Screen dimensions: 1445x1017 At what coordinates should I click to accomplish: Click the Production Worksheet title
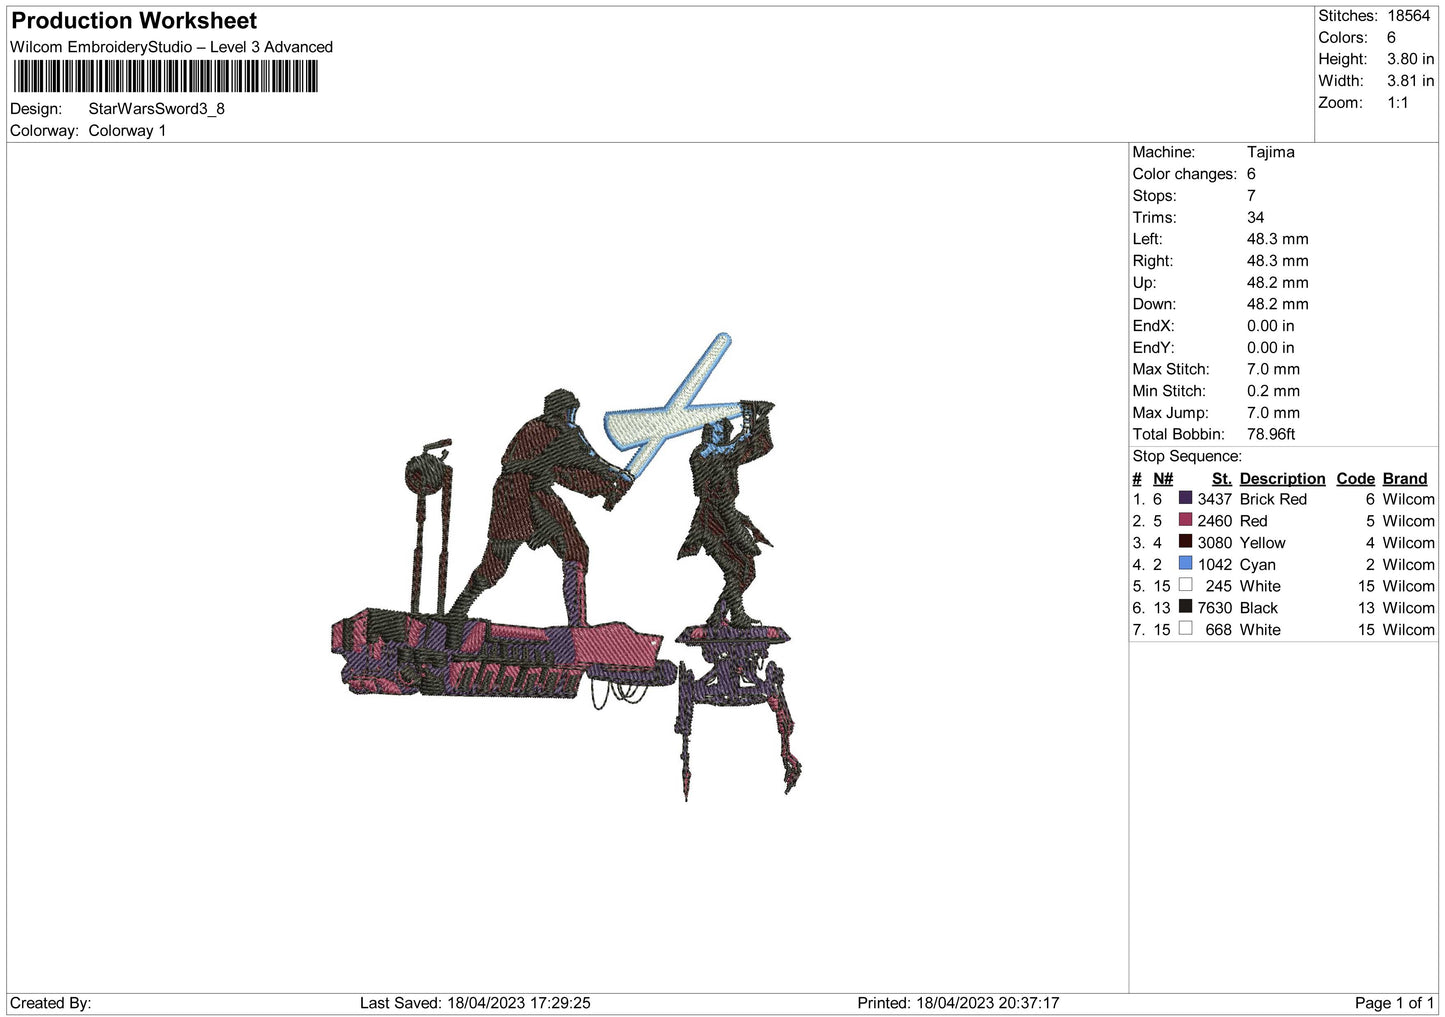click(132, 20)
